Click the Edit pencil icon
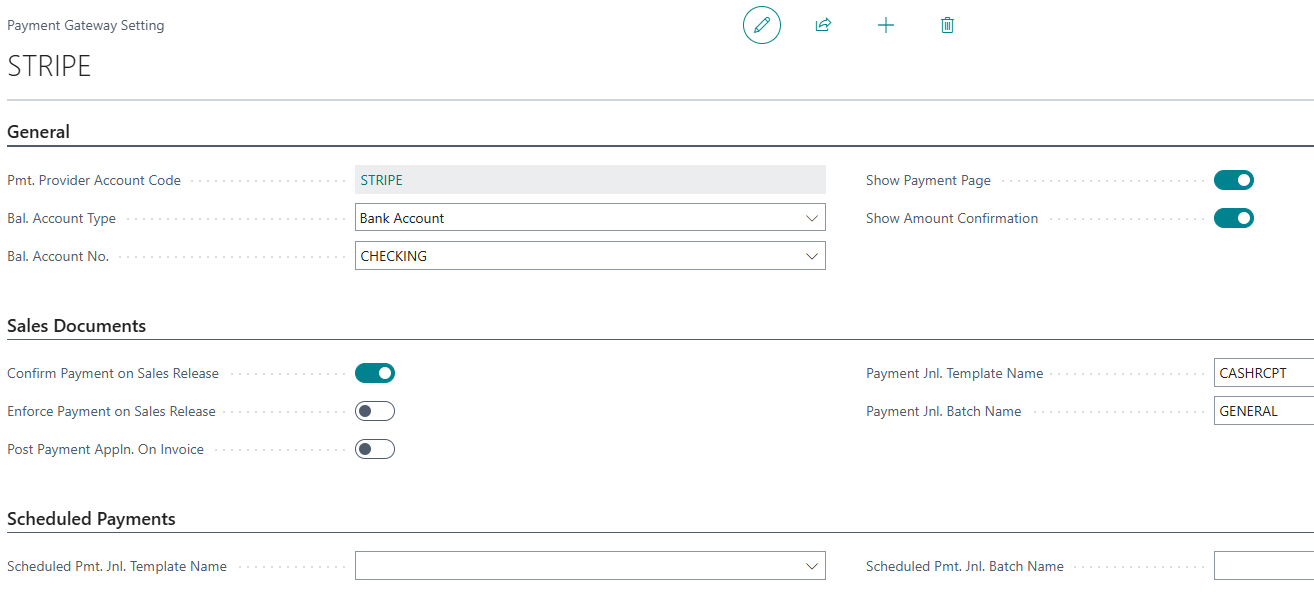The image size is (1314, 603). click(x=761, y=25)
